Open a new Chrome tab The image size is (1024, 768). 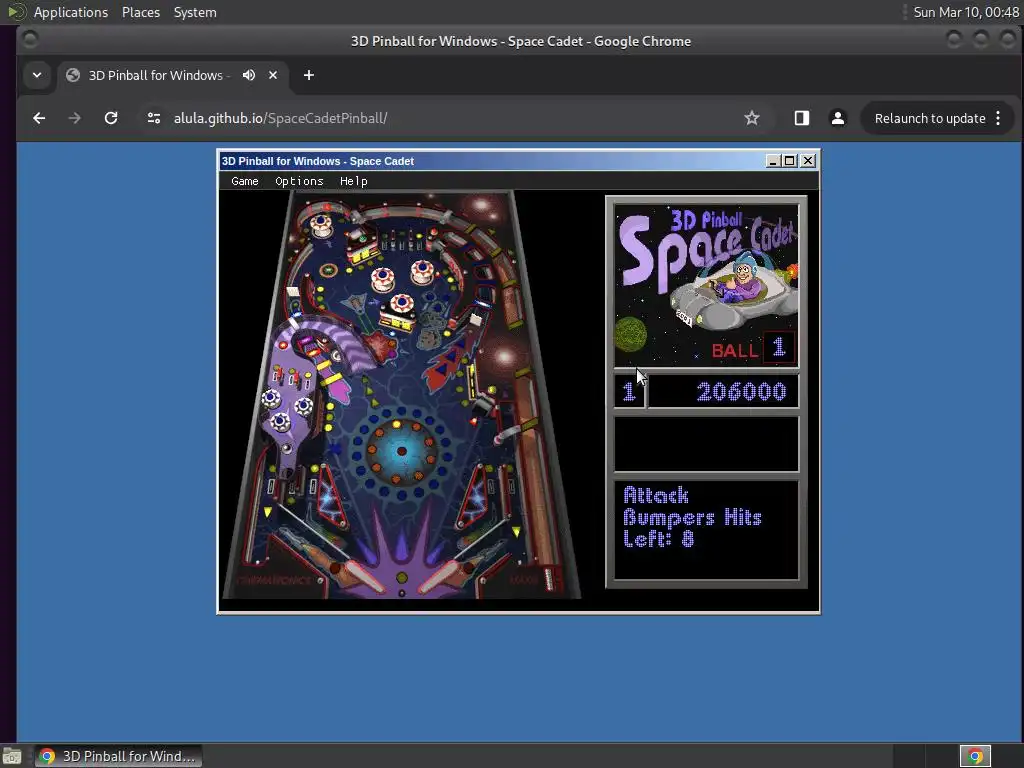pyautogui.click(x=309, y=75)
